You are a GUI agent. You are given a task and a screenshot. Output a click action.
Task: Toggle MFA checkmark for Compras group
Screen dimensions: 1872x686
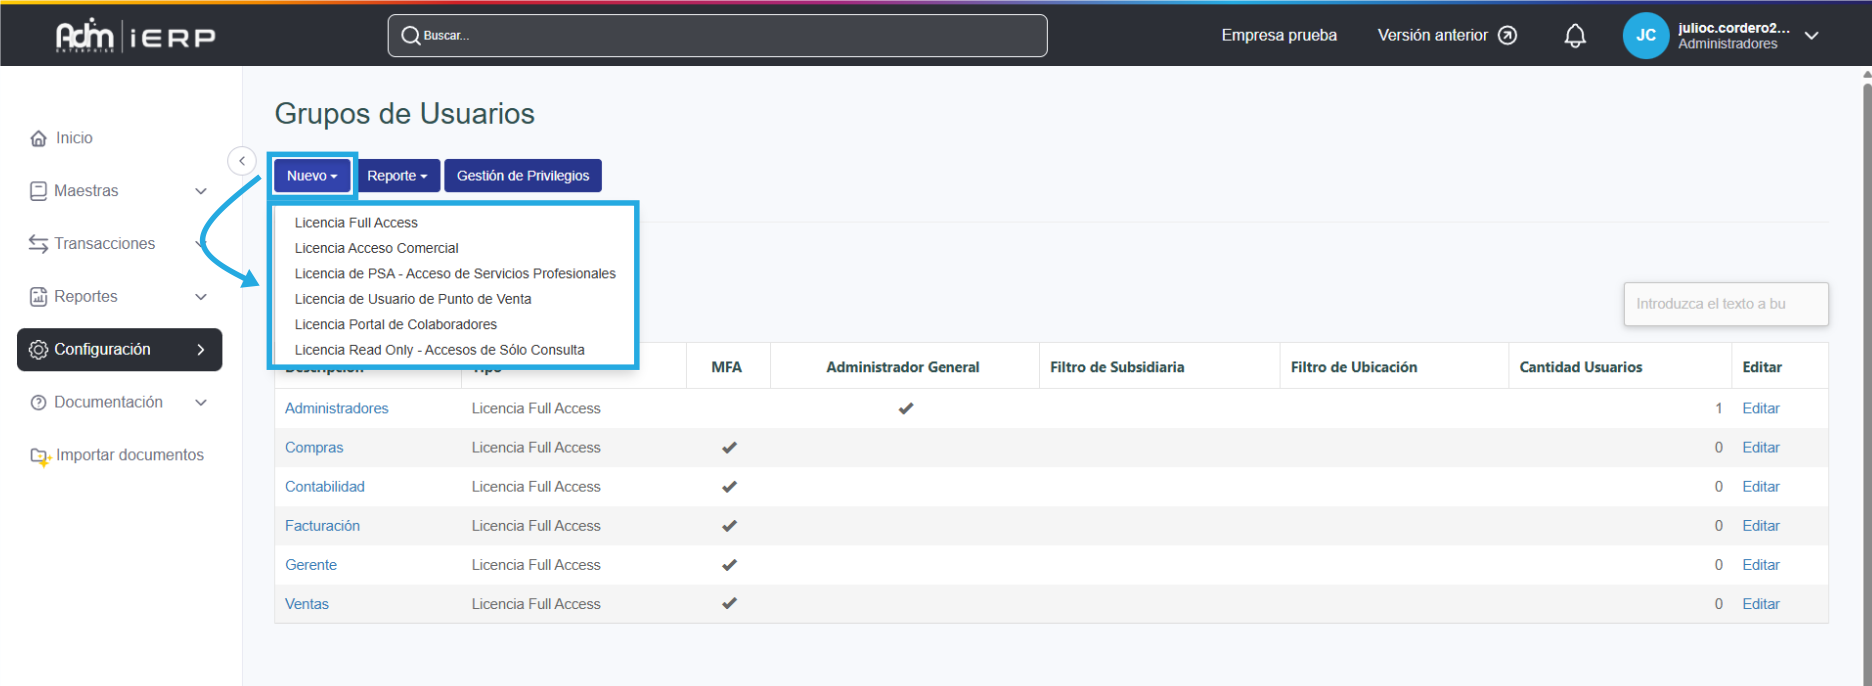click(x=729, y=448)
